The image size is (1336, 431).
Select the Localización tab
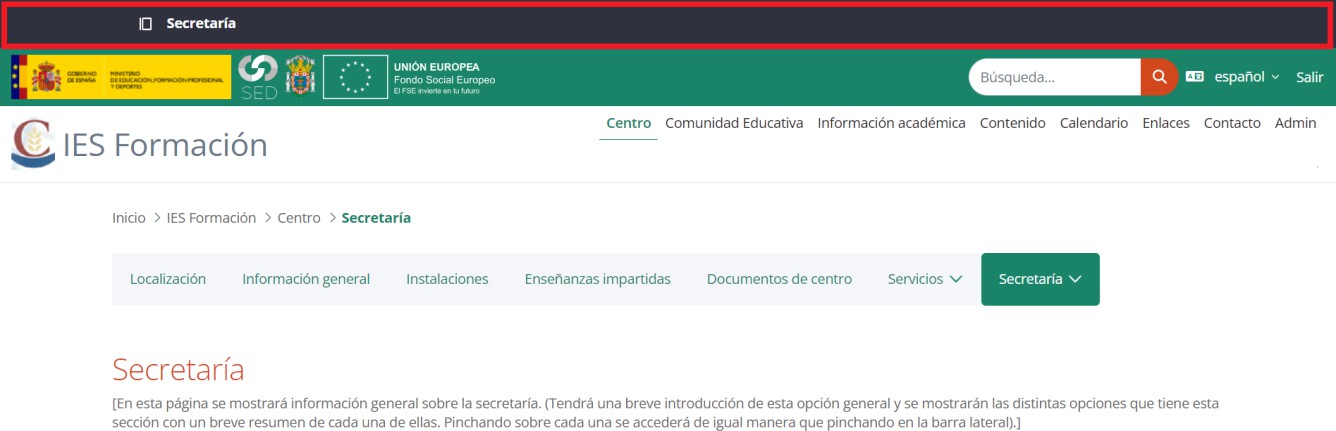(x=168, y=279)
